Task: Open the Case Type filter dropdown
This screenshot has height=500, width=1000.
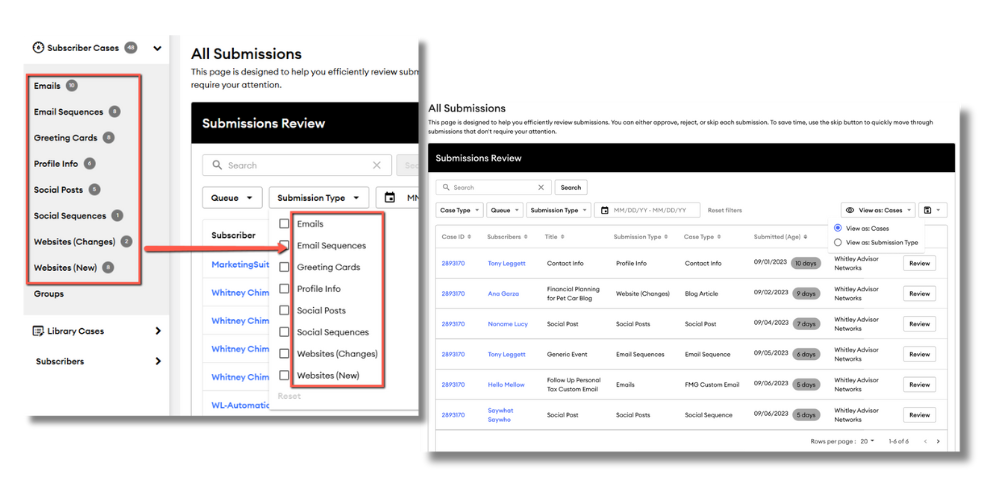Action: tap(458, 210)
